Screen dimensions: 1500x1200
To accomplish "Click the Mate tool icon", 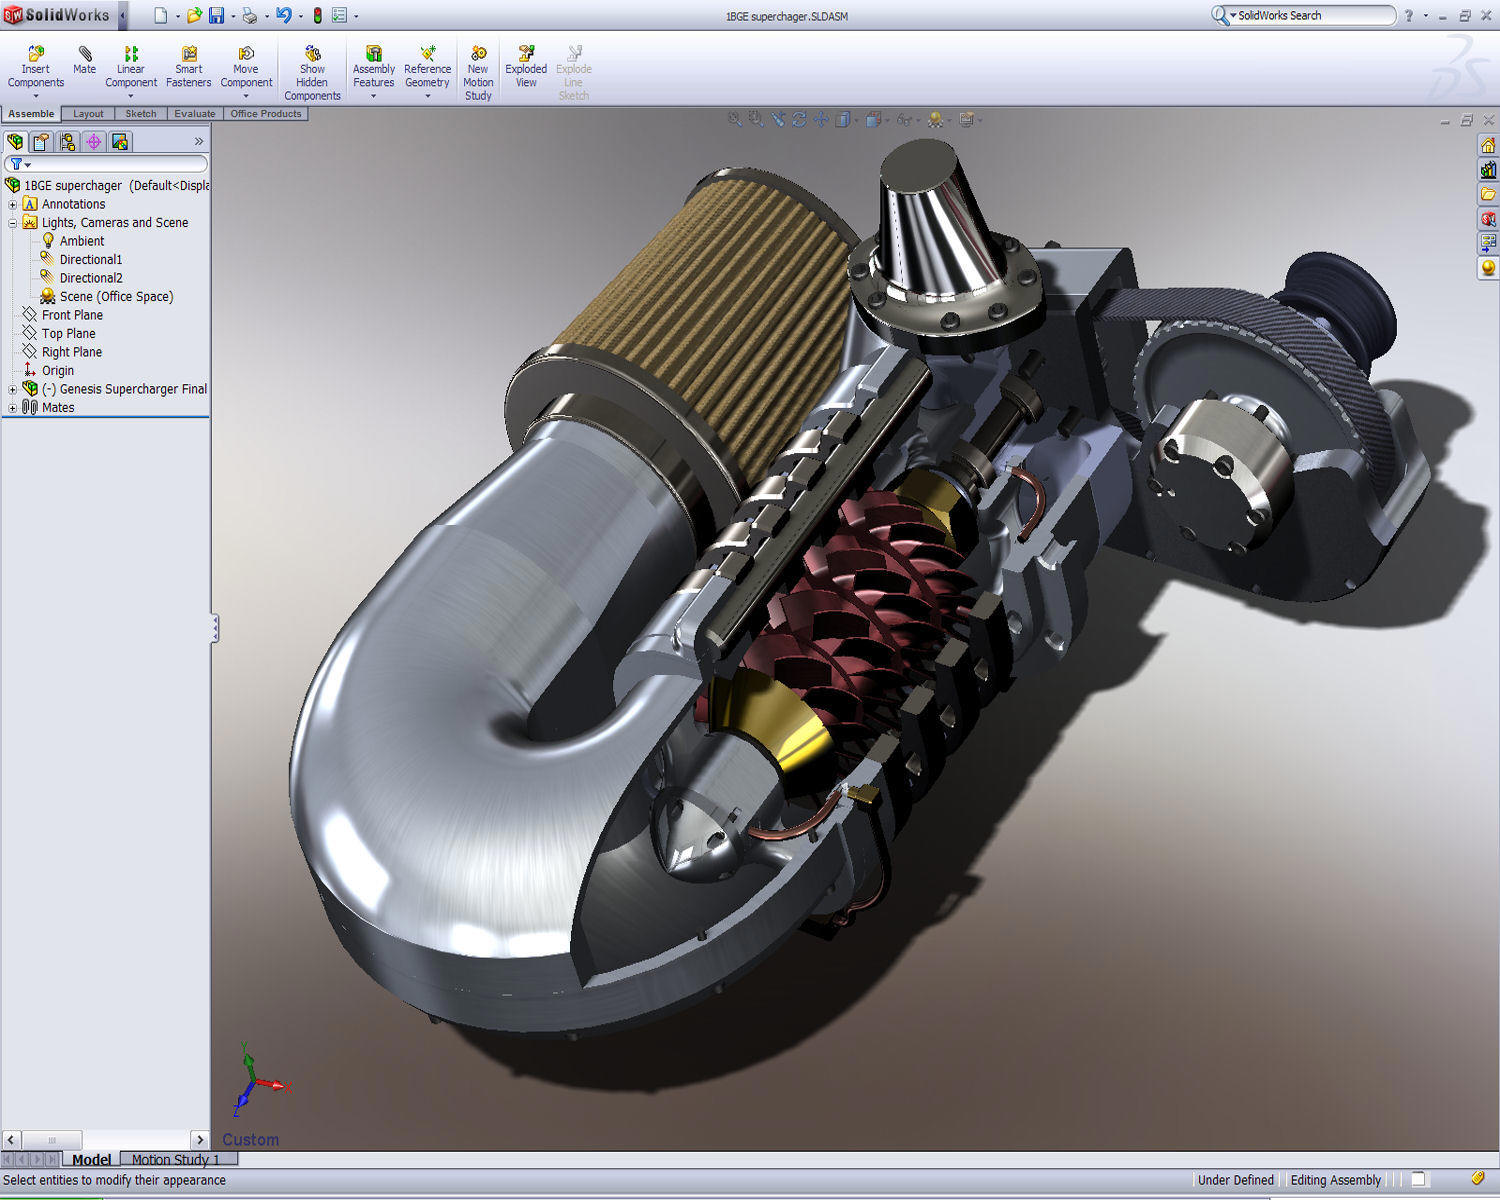I will (x=85, y=54).
